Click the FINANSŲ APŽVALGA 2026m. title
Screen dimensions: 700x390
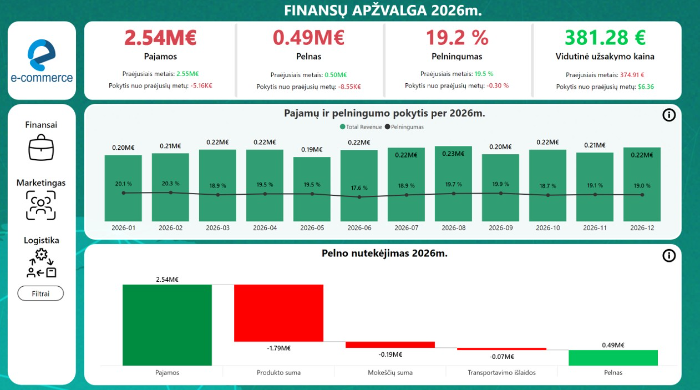[383, 10]
